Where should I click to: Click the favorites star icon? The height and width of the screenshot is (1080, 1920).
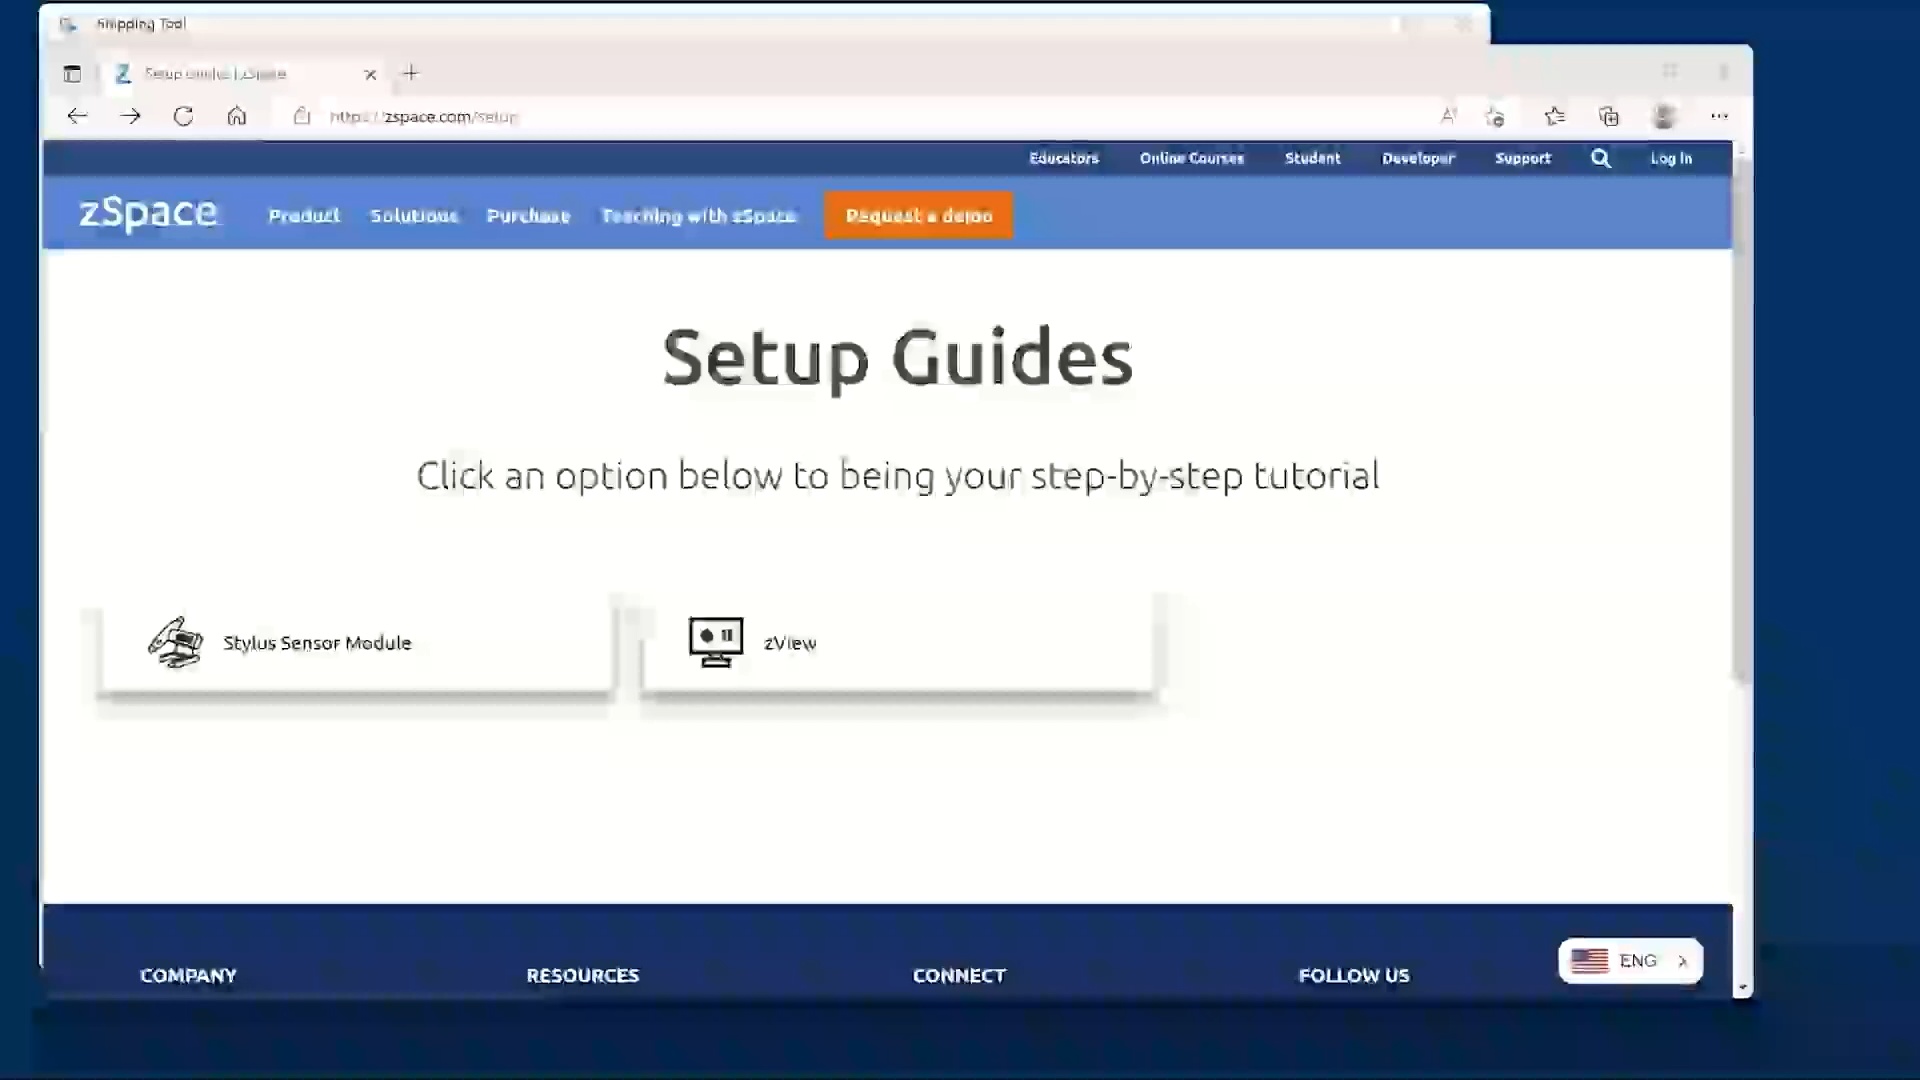click(x=1554, y=116)
